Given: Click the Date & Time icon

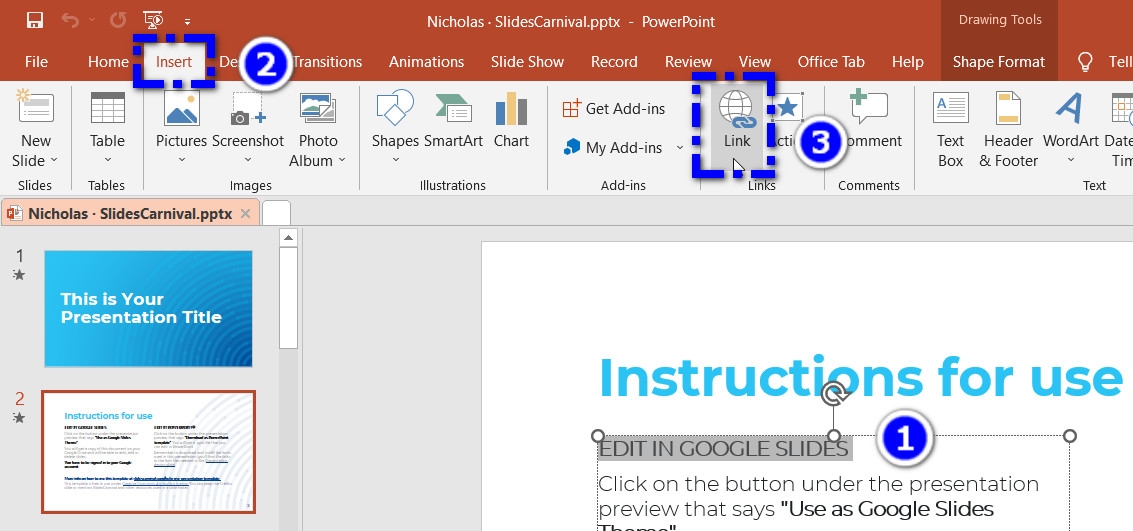Looking at the screenshot, I should click(x=1122, y=108).
